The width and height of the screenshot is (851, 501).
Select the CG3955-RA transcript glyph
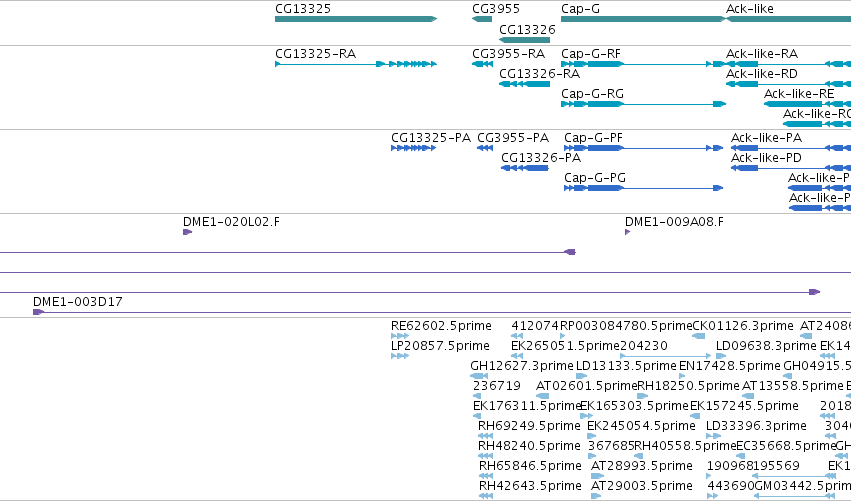point(482,64)
